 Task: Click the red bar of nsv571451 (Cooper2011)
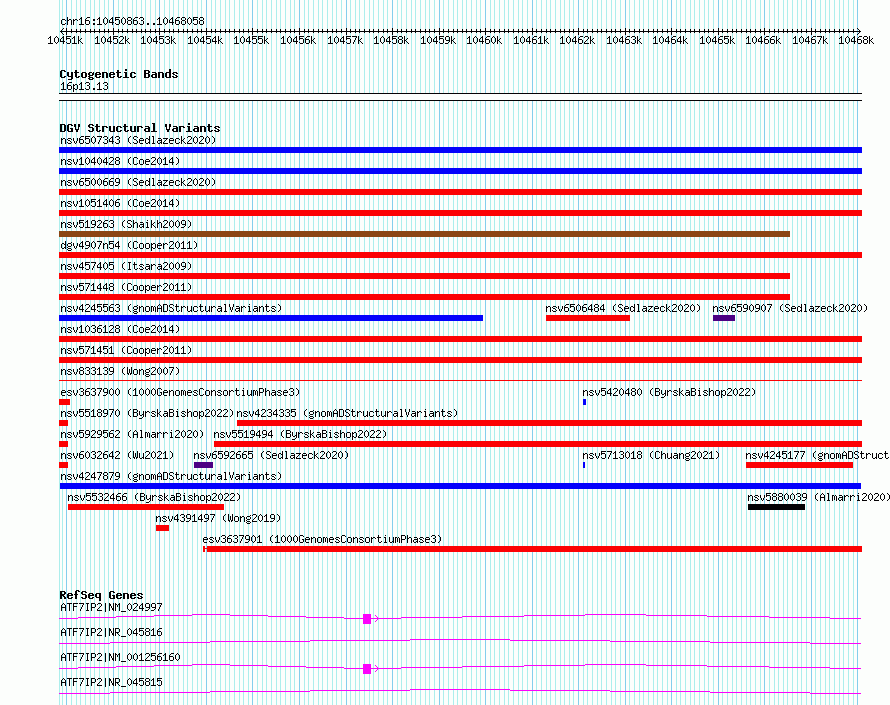(460, 360)
